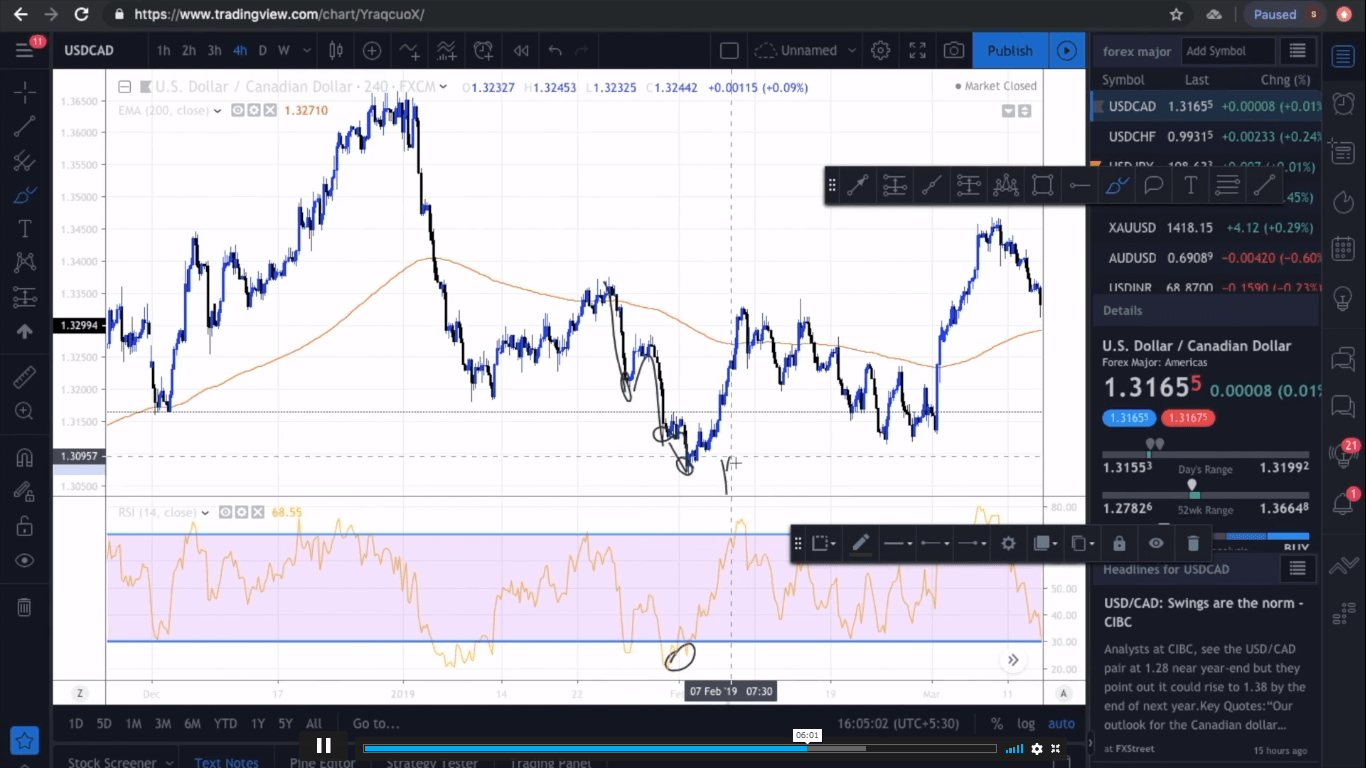The image size is (1366, 768).
Task: Click the compare or add symbol icon
Action: coord(372,50)
